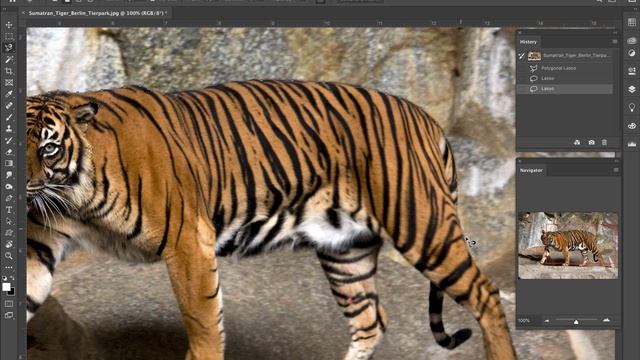
Task: Select the Dodge tool
Action: [x=9, y=187]
